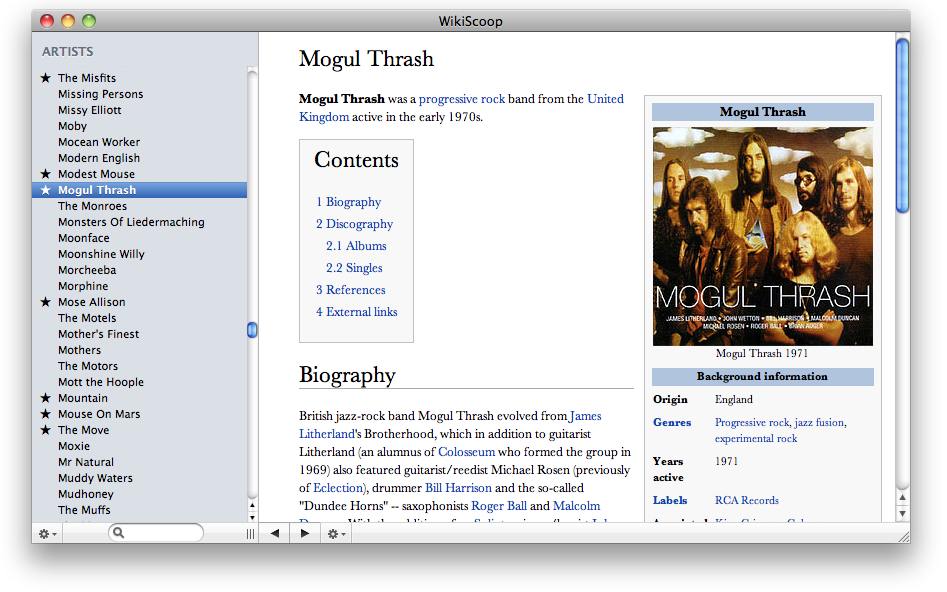The image size is (947, 592).
Task: Open the progressive rock link in intro
Action: click(462, 99)
